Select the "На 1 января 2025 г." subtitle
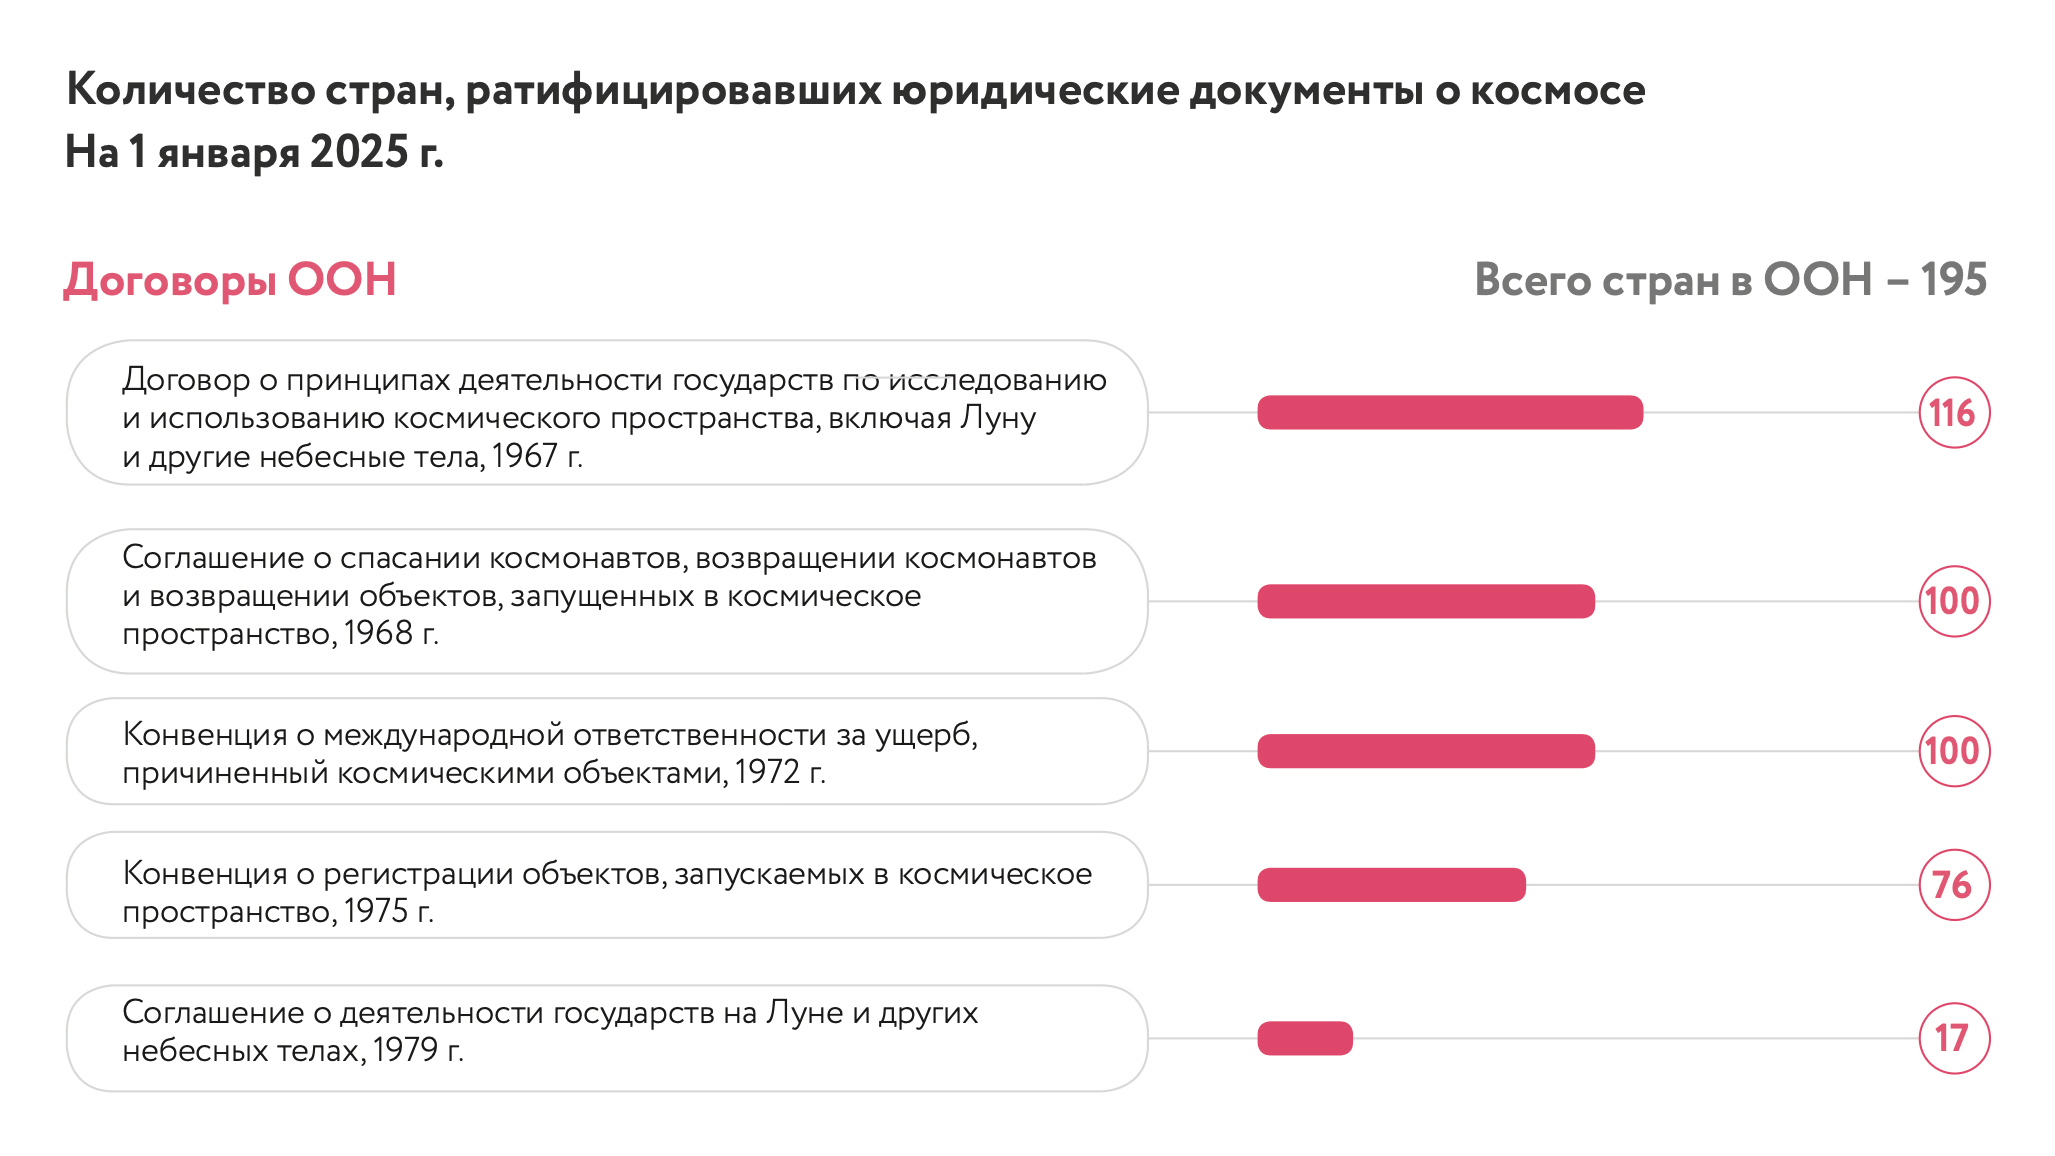Viewport: 2055px width, 1156px height. 254,152
